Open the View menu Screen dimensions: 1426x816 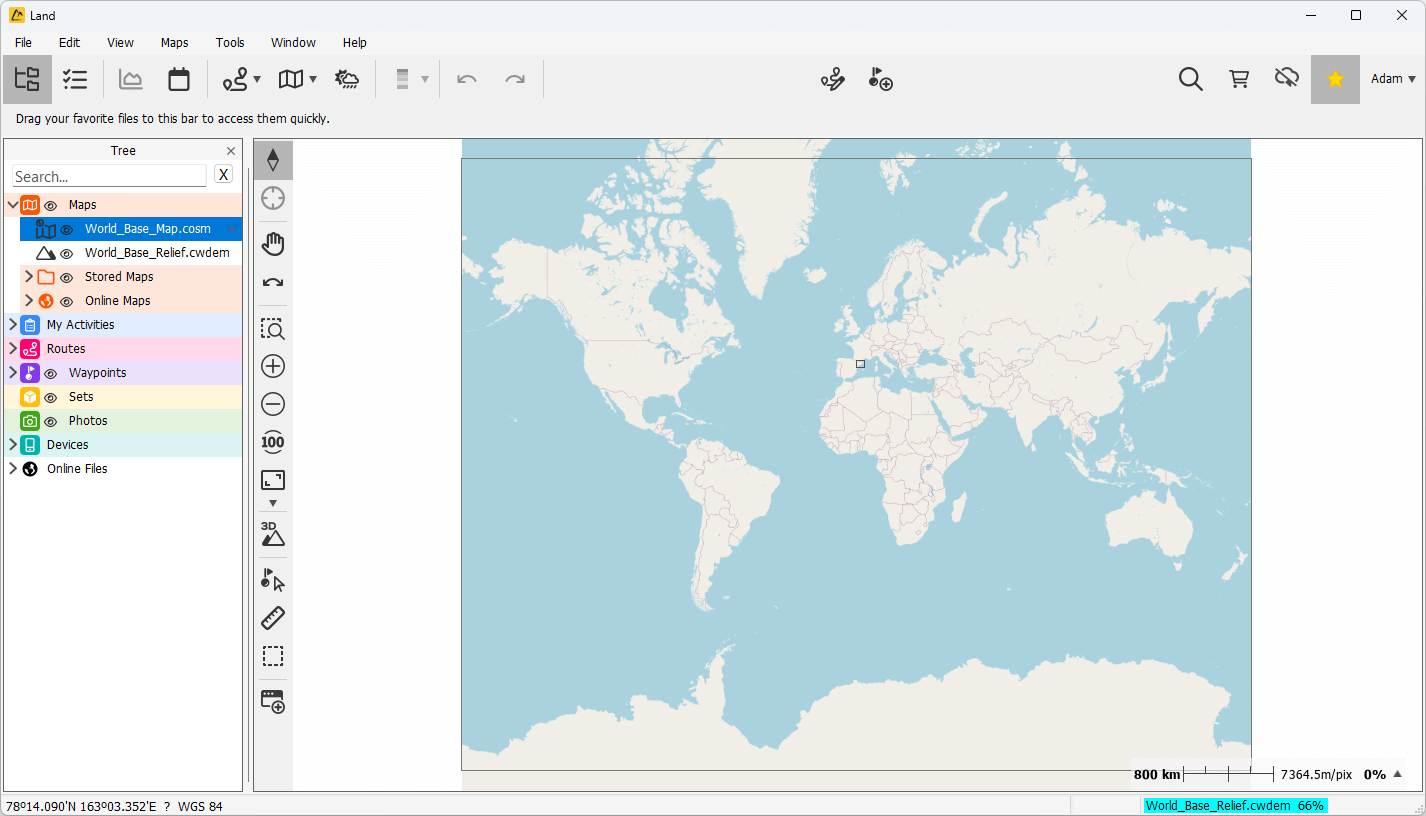coord(119,42)
